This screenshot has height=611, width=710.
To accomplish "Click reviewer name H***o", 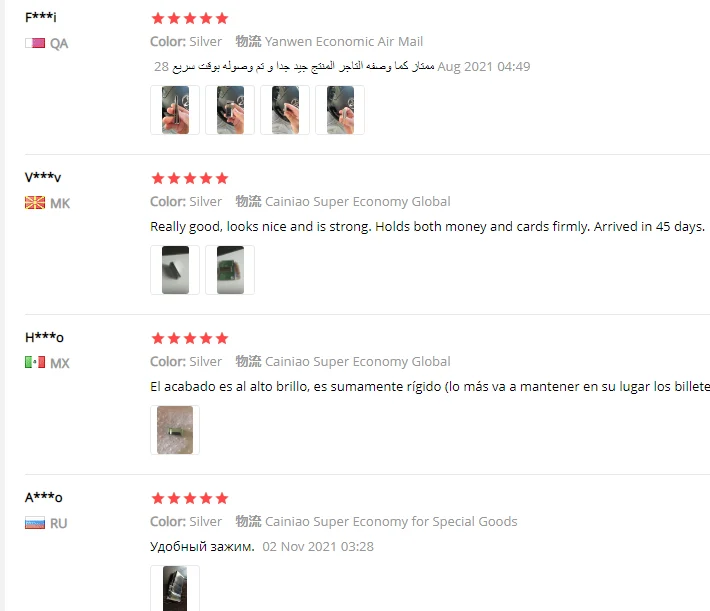I will point(44,337).
